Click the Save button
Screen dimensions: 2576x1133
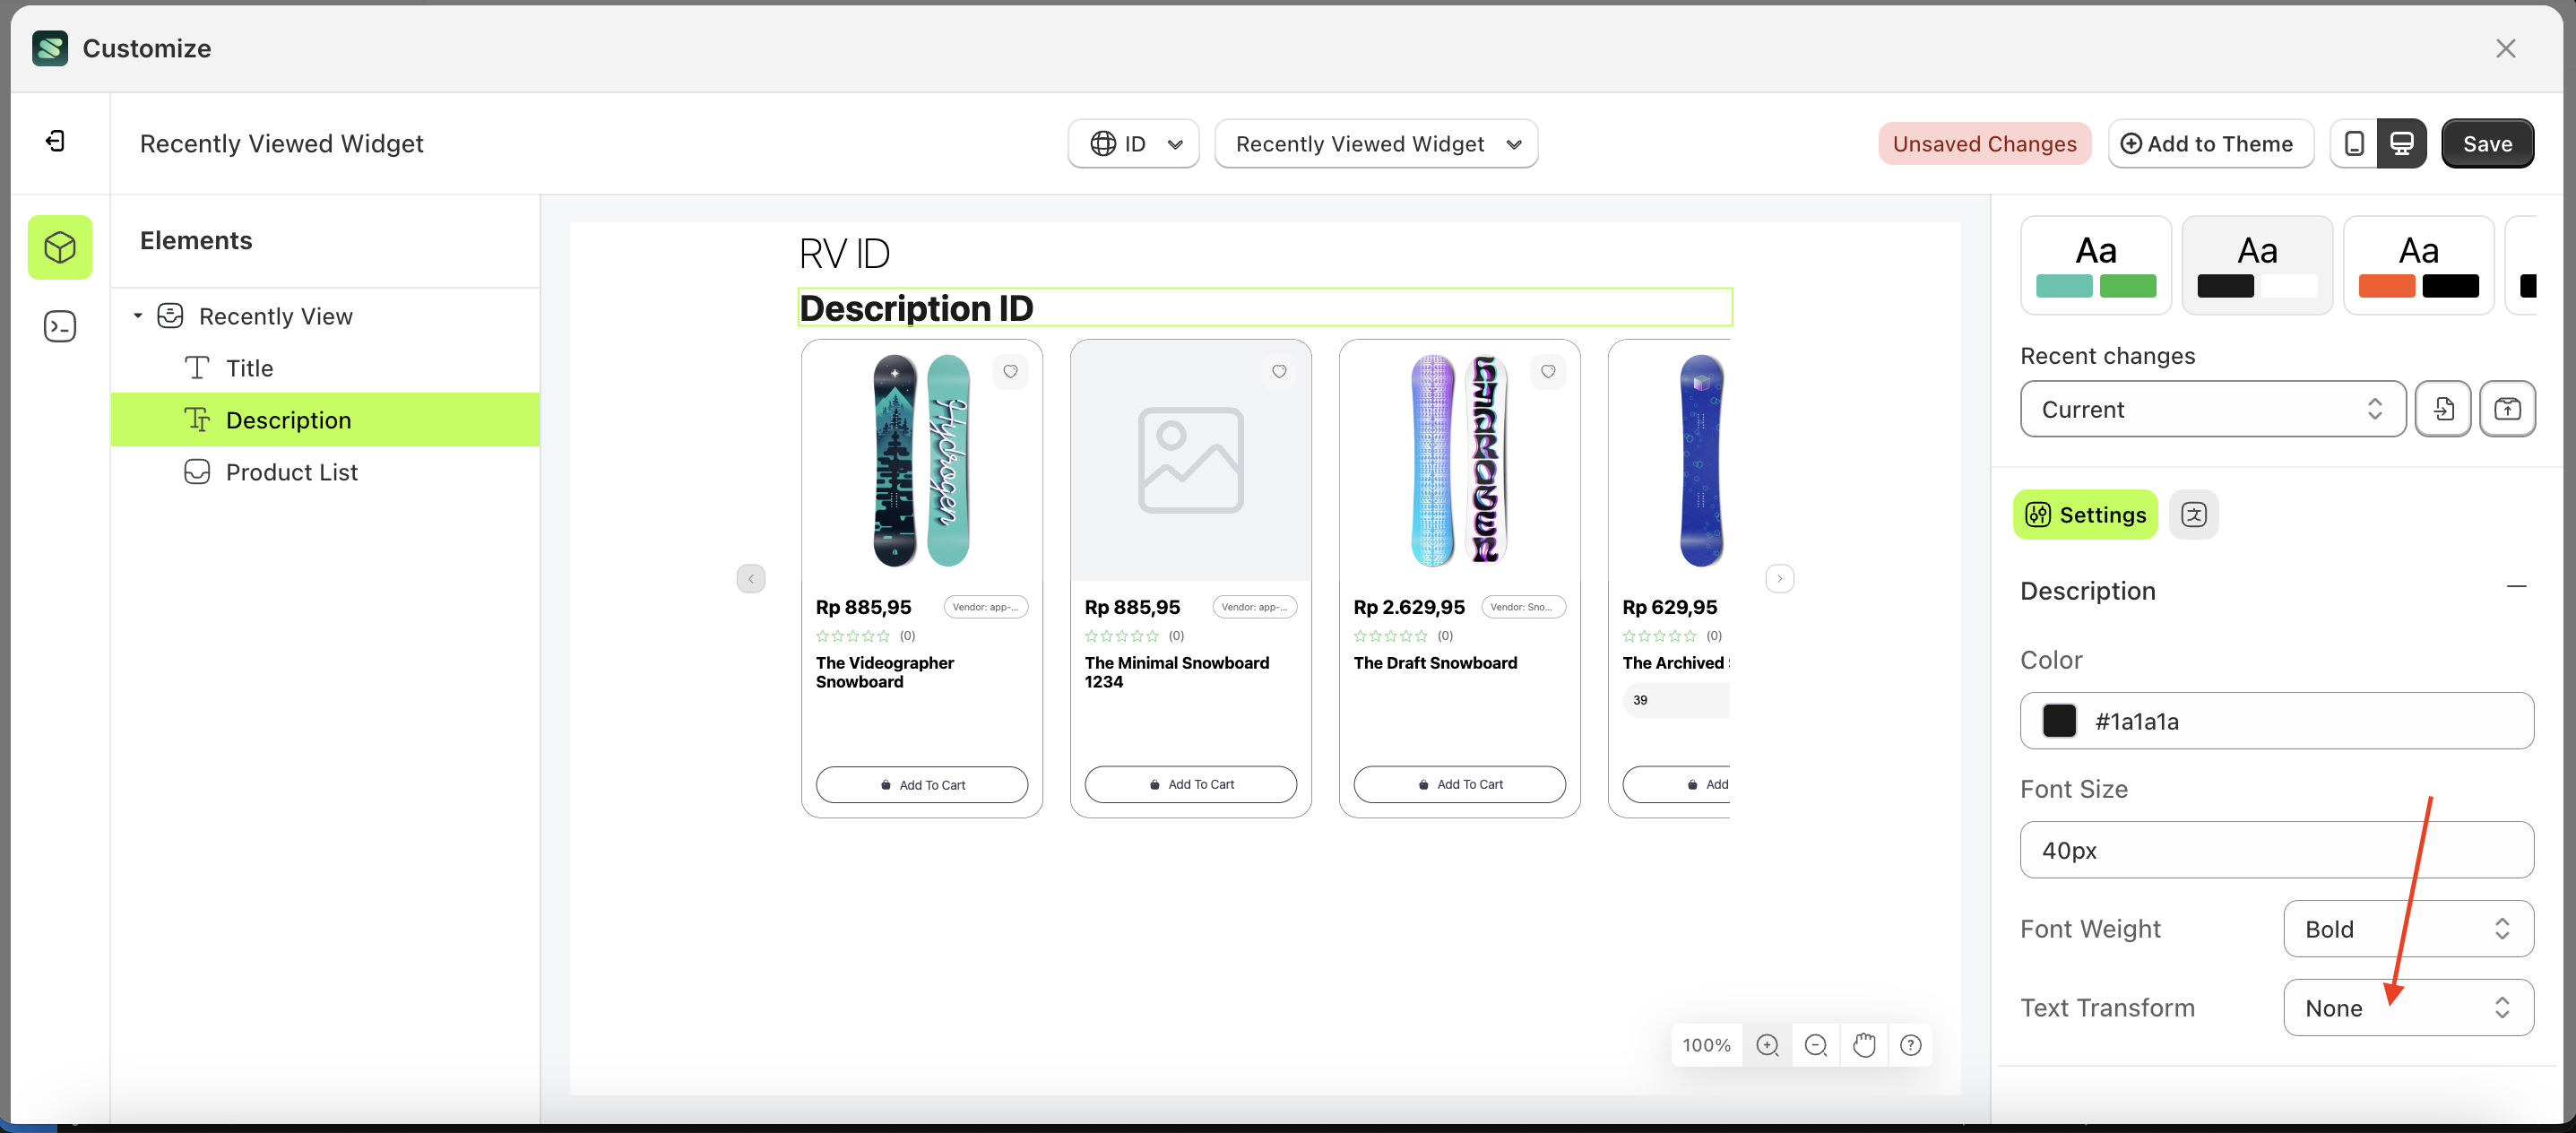tap(2487, 143)
